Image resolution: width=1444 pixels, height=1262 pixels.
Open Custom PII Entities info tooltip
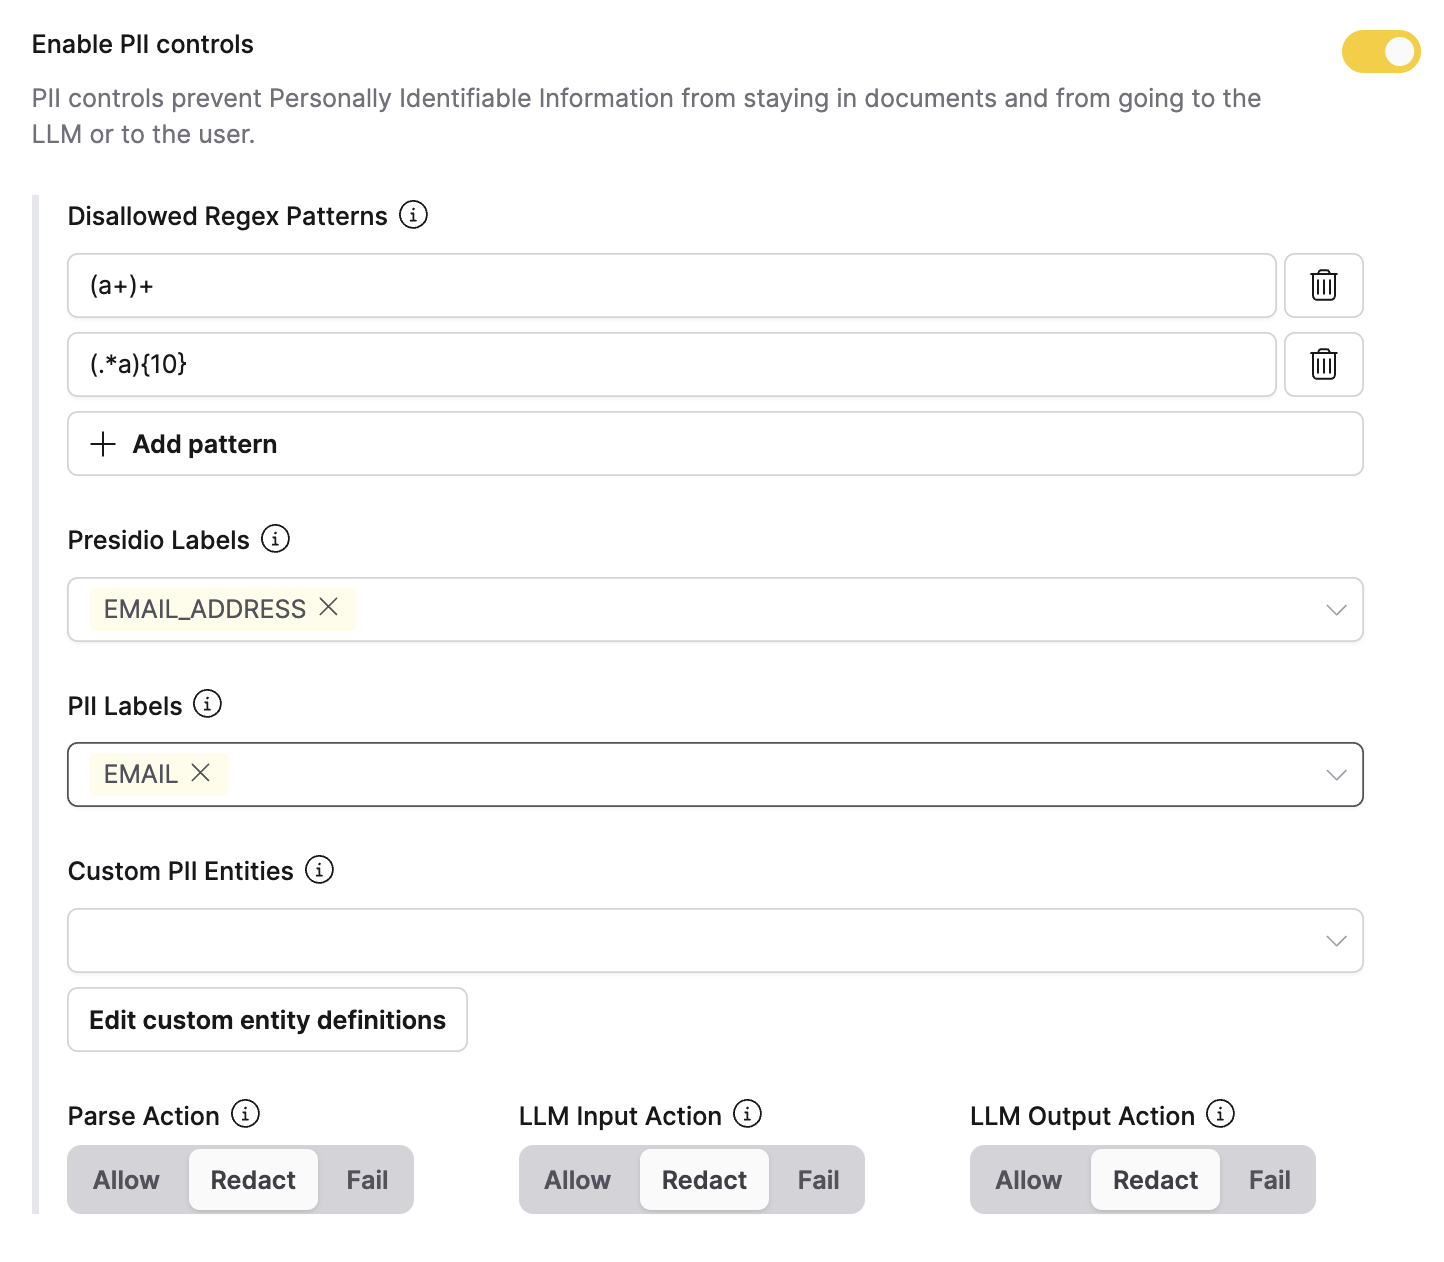319,870
